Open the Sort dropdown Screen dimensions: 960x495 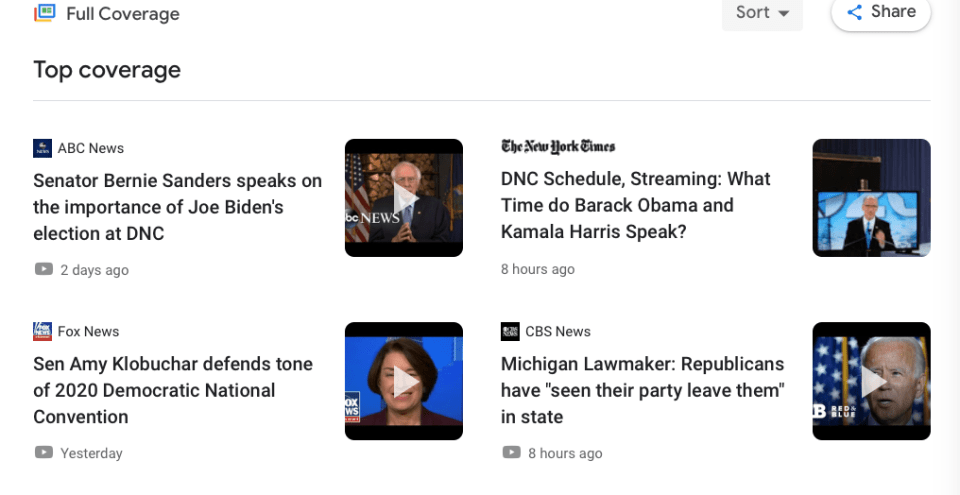[762, 13]
